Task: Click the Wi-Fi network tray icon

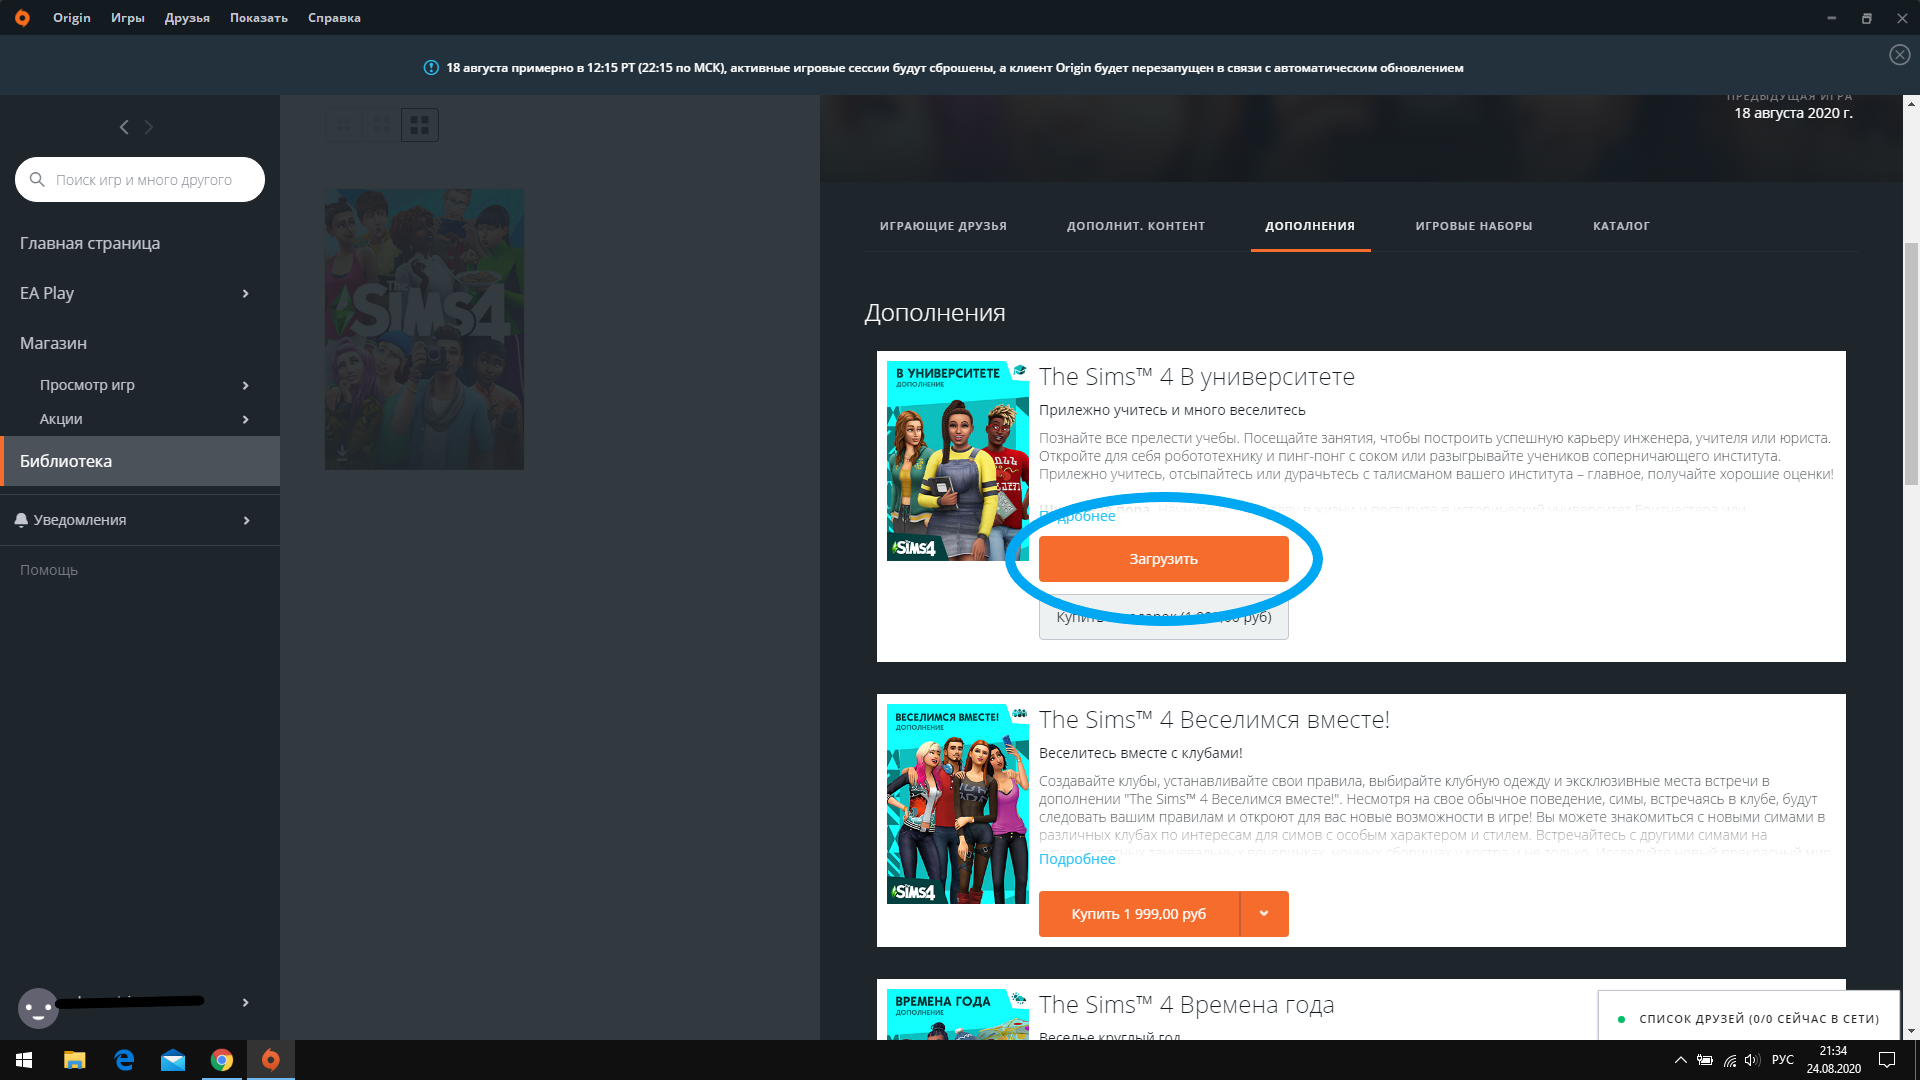Action: click(1730, 1060)
